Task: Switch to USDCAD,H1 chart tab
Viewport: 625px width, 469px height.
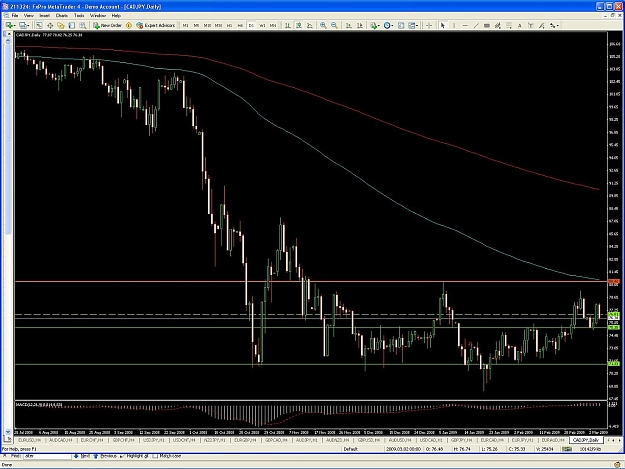Action: coord(430,440)
